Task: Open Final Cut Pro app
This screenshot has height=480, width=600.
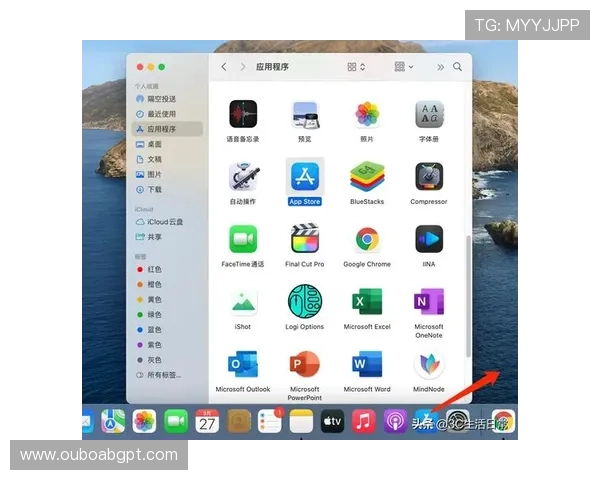Action: [305, 240]
